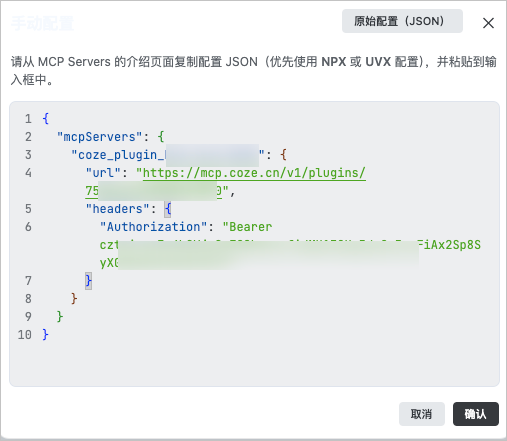Click the "url" key on line 4
Image resolution: width=507 pixels, height=441 pixels.
(x=103, y=173)
